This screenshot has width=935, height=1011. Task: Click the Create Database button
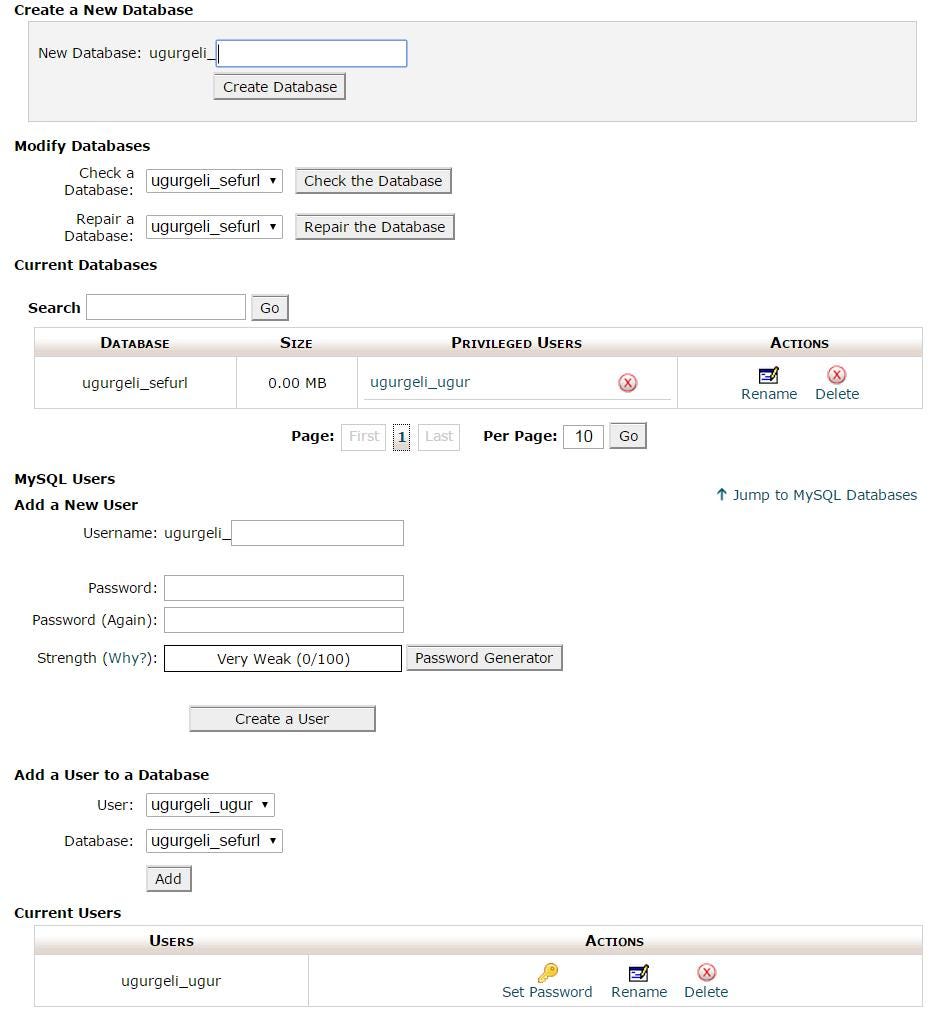click(x=278, y=86)
